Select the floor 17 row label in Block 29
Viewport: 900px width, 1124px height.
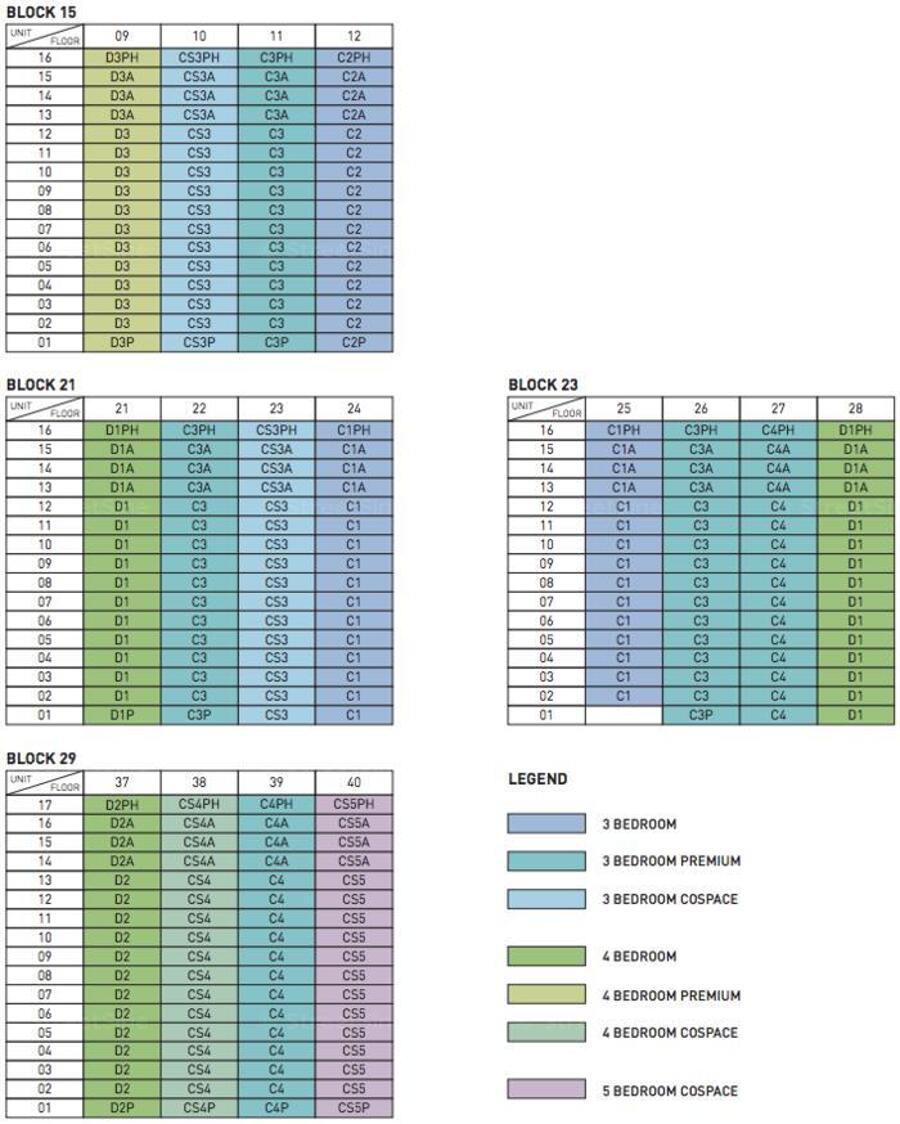(45, 802)
